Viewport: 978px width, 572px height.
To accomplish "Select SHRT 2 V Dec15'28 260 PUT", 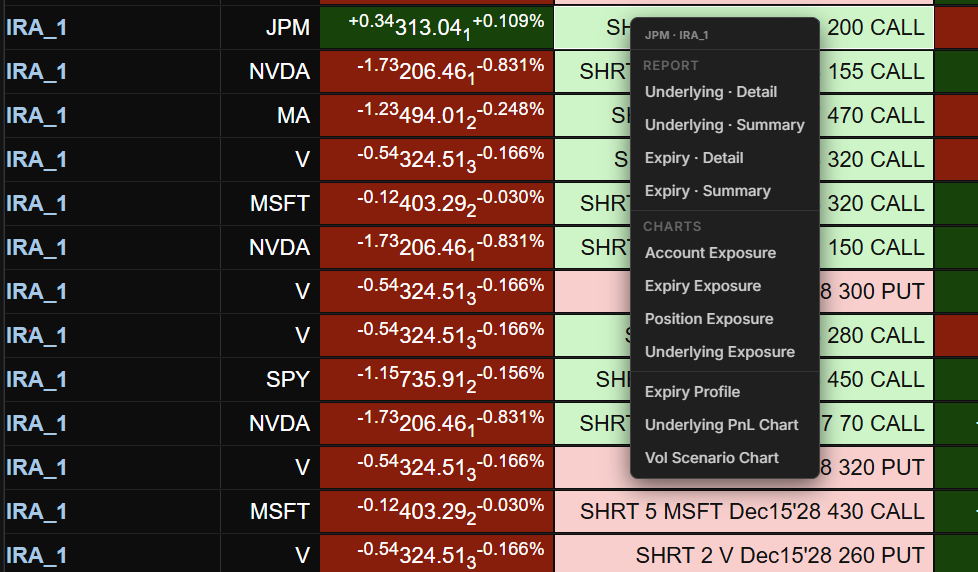I will pos(743,555).
